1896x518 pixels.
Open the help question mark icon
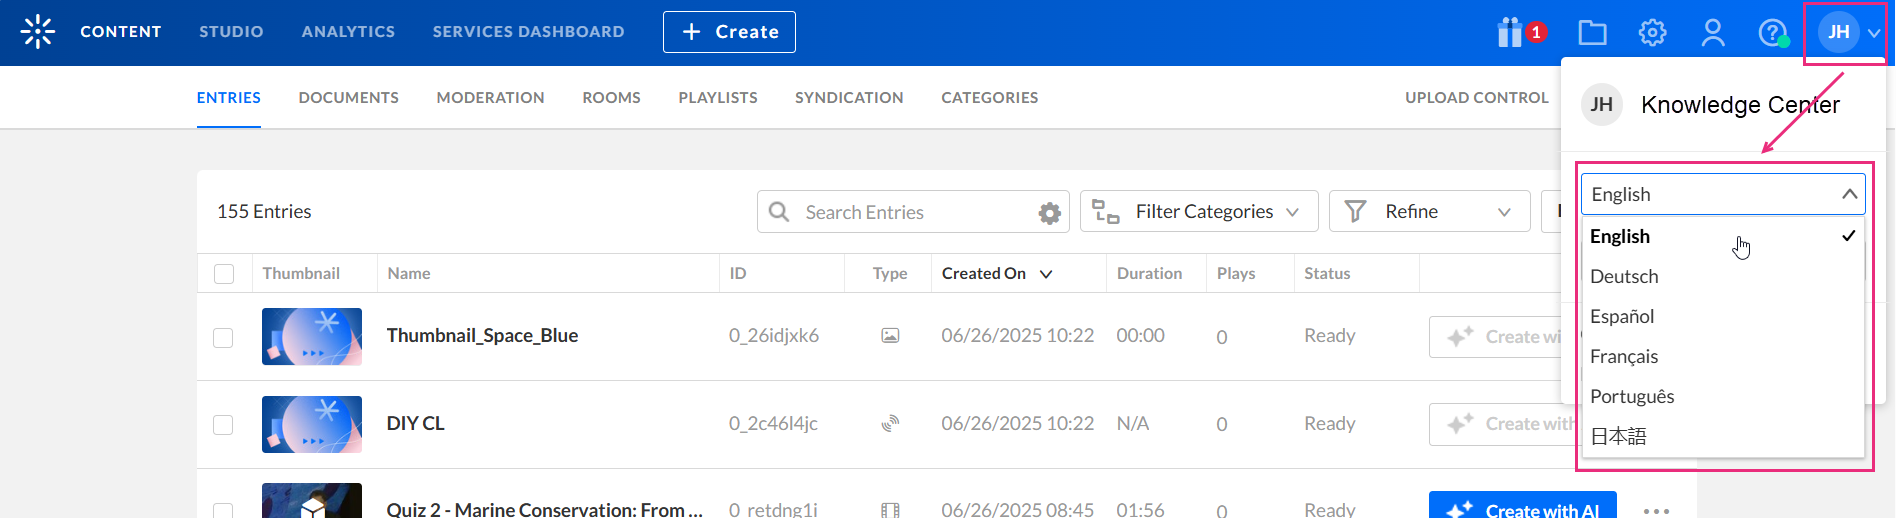click(1772, 32)
